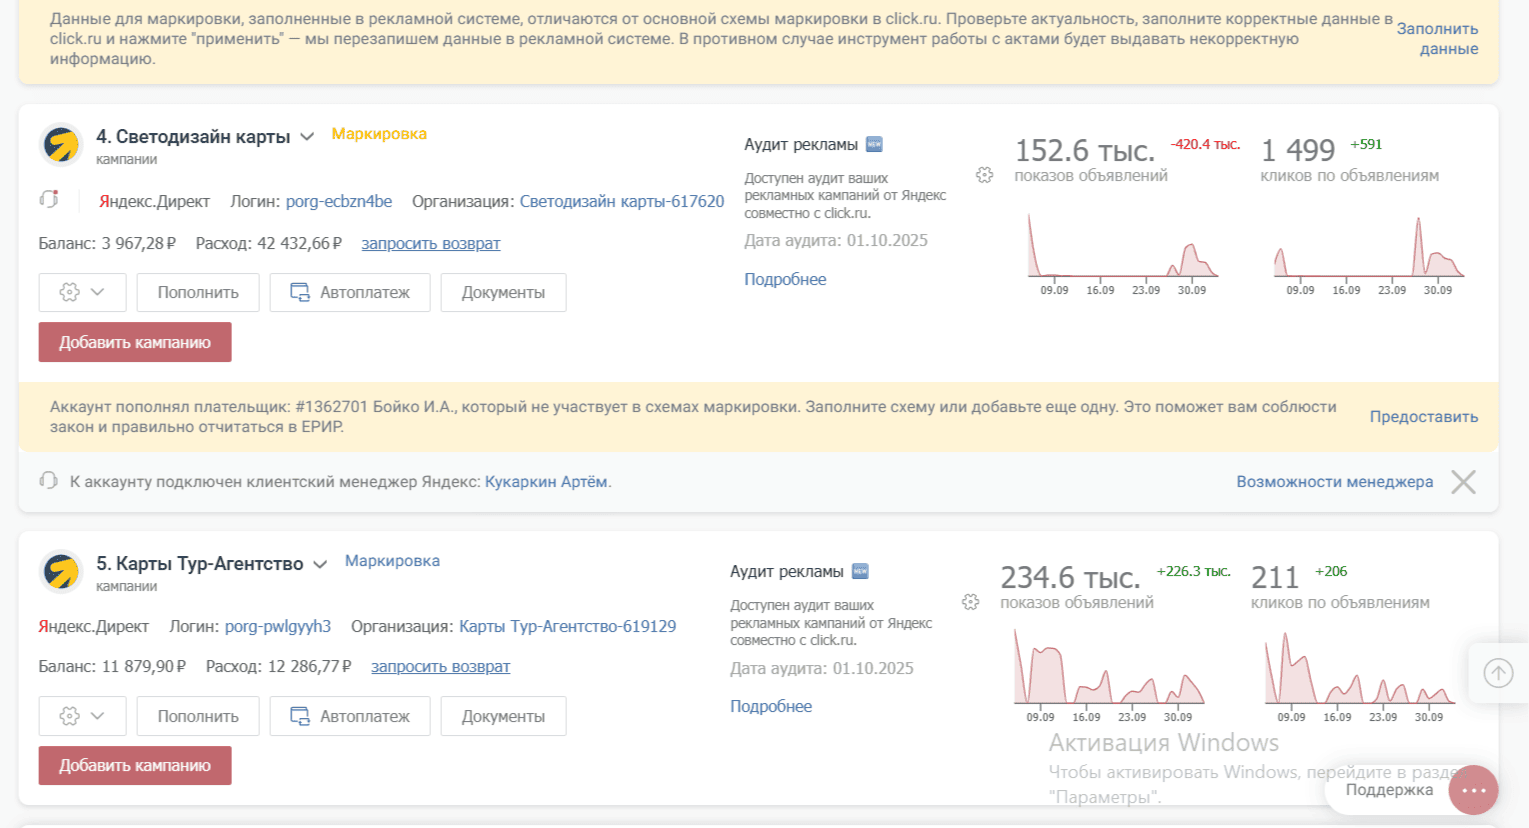Open Документы for Светодизайн карты
Screen dimensions: 1529x828
503,292
